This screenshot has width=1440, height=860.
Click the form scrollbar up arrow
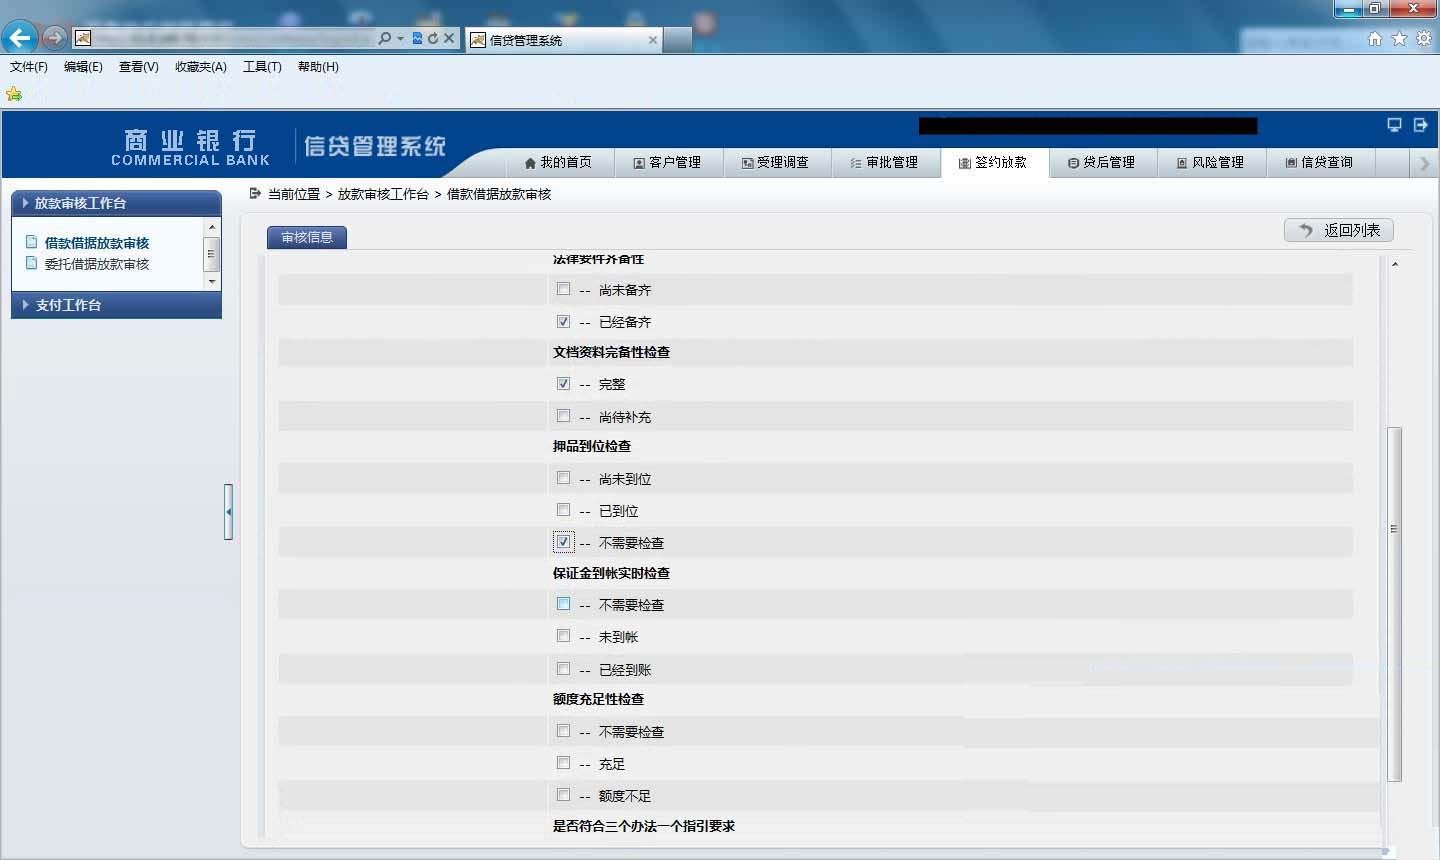[x=1394, y=264]
